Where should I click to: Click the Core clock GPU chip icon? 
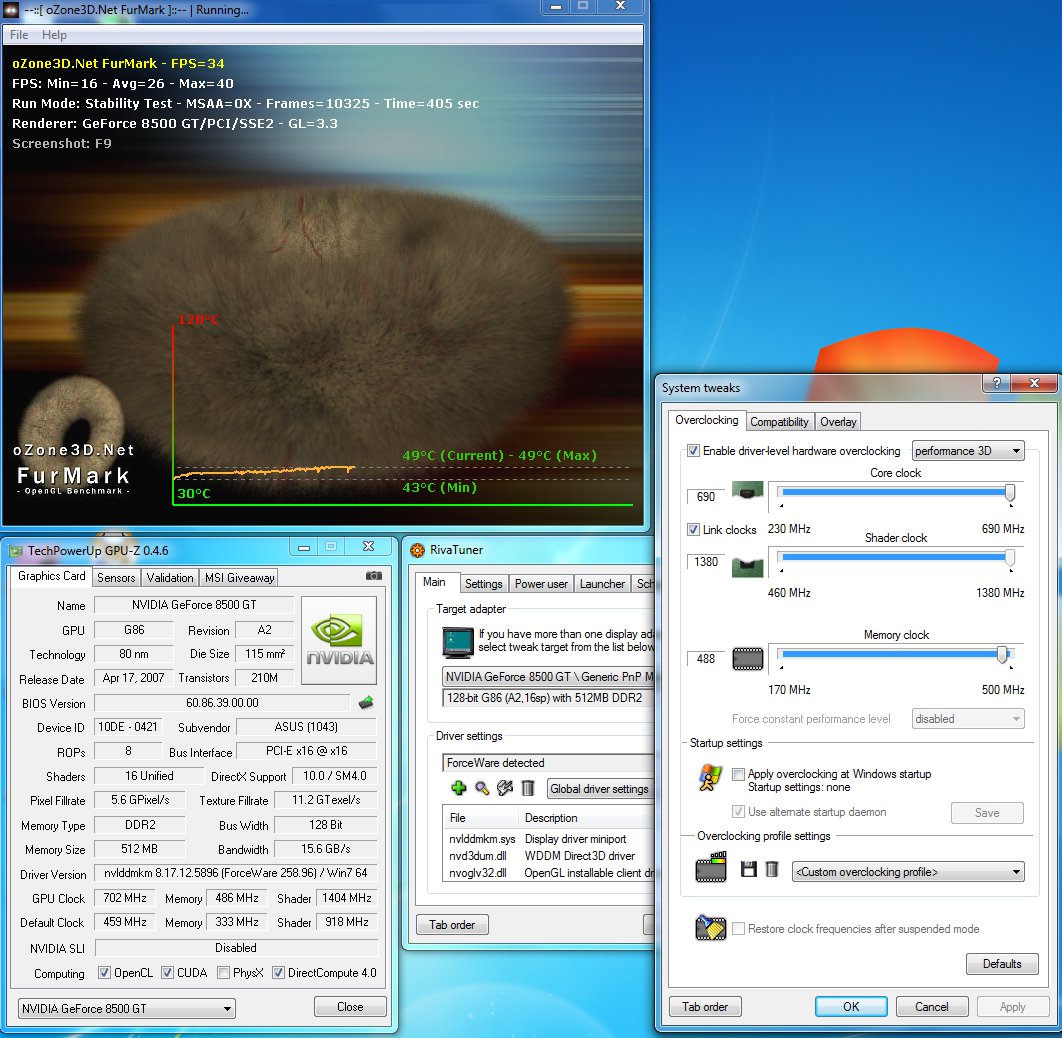pyautogui.click(x=748, y=490)
